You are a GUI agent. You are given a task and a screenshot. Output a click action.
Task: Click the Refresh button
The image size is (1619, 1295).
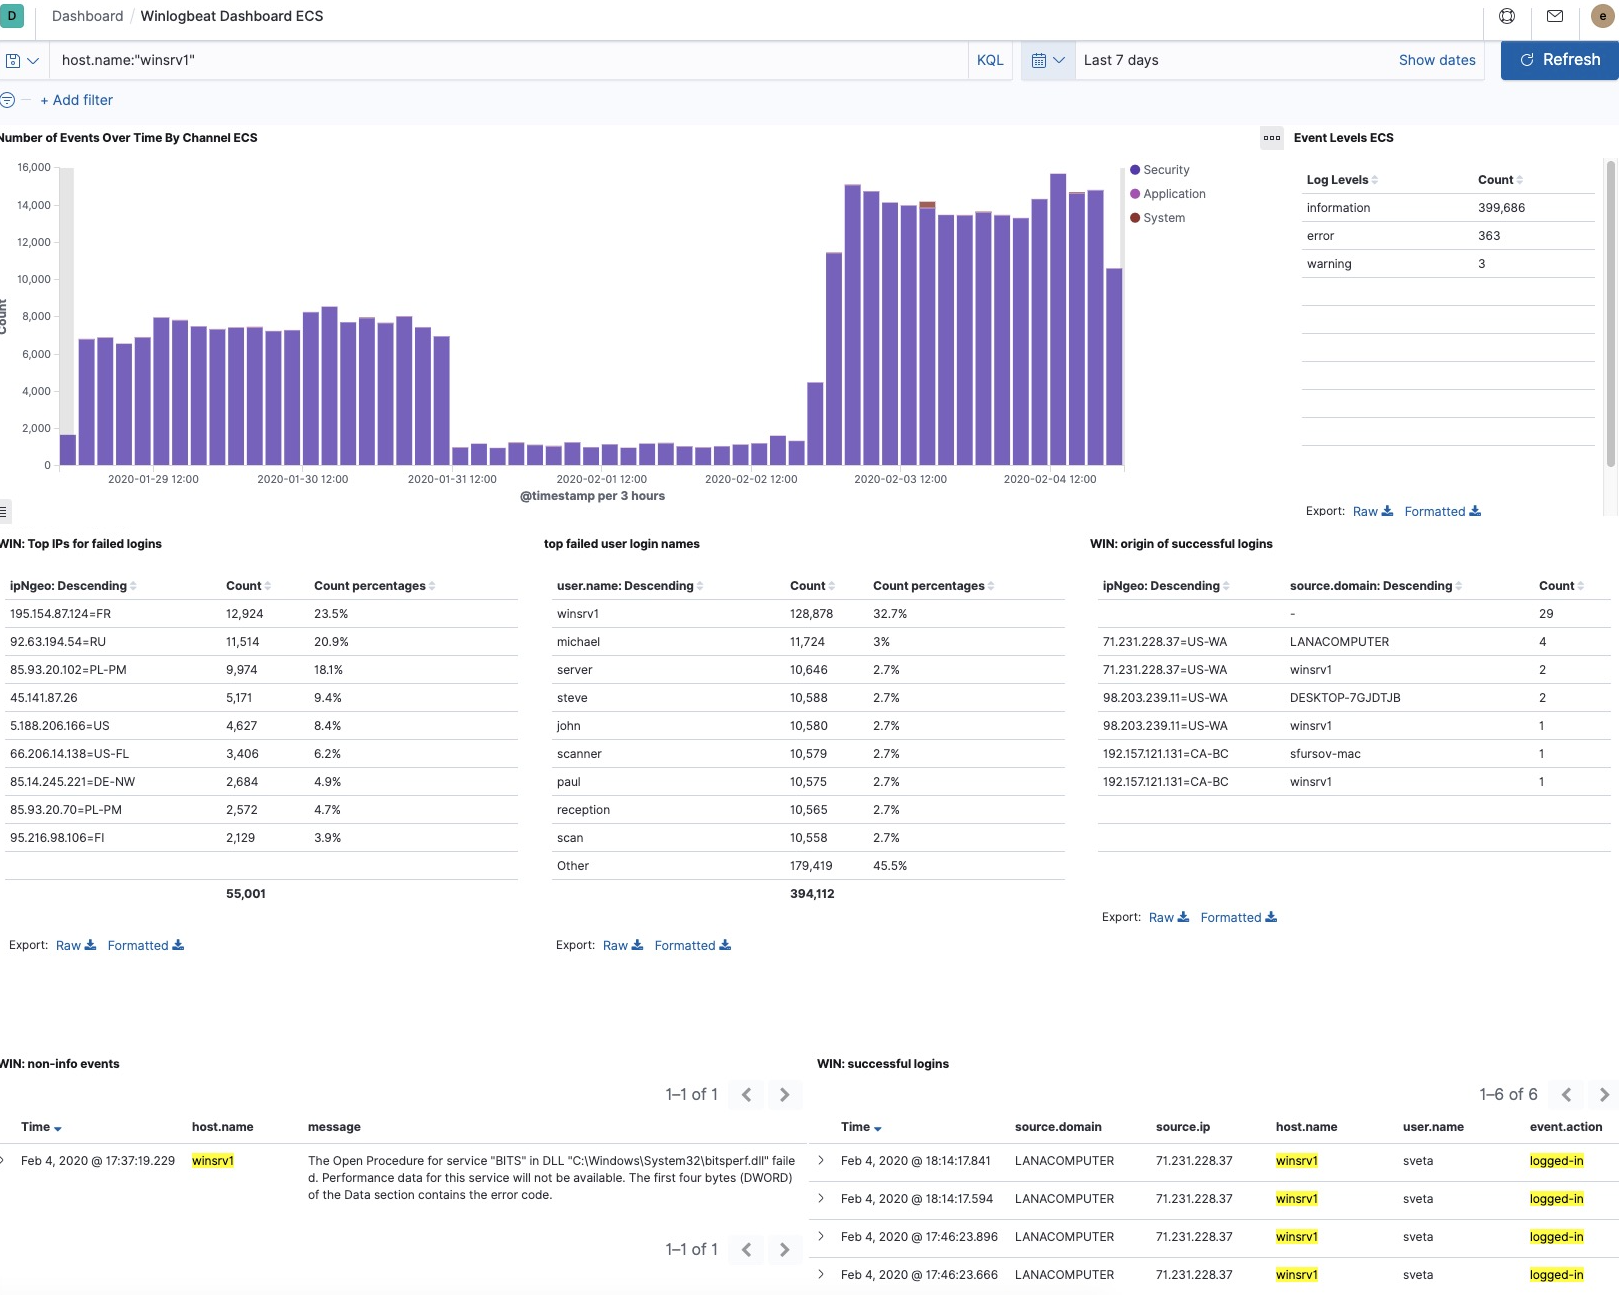[1559, 59]
